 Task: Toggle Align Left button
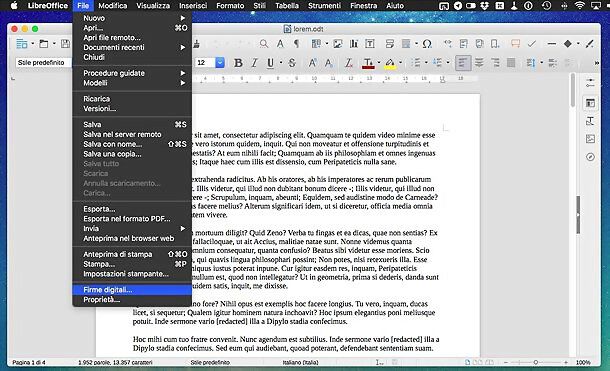pyautogui.click(x=463, y=63)
